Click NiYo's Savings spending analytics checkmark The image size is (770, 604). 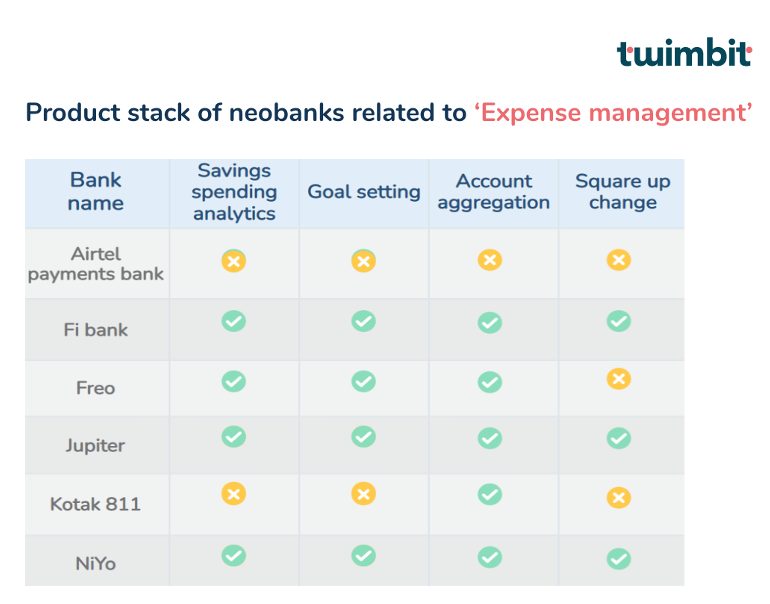coord(234,555)
